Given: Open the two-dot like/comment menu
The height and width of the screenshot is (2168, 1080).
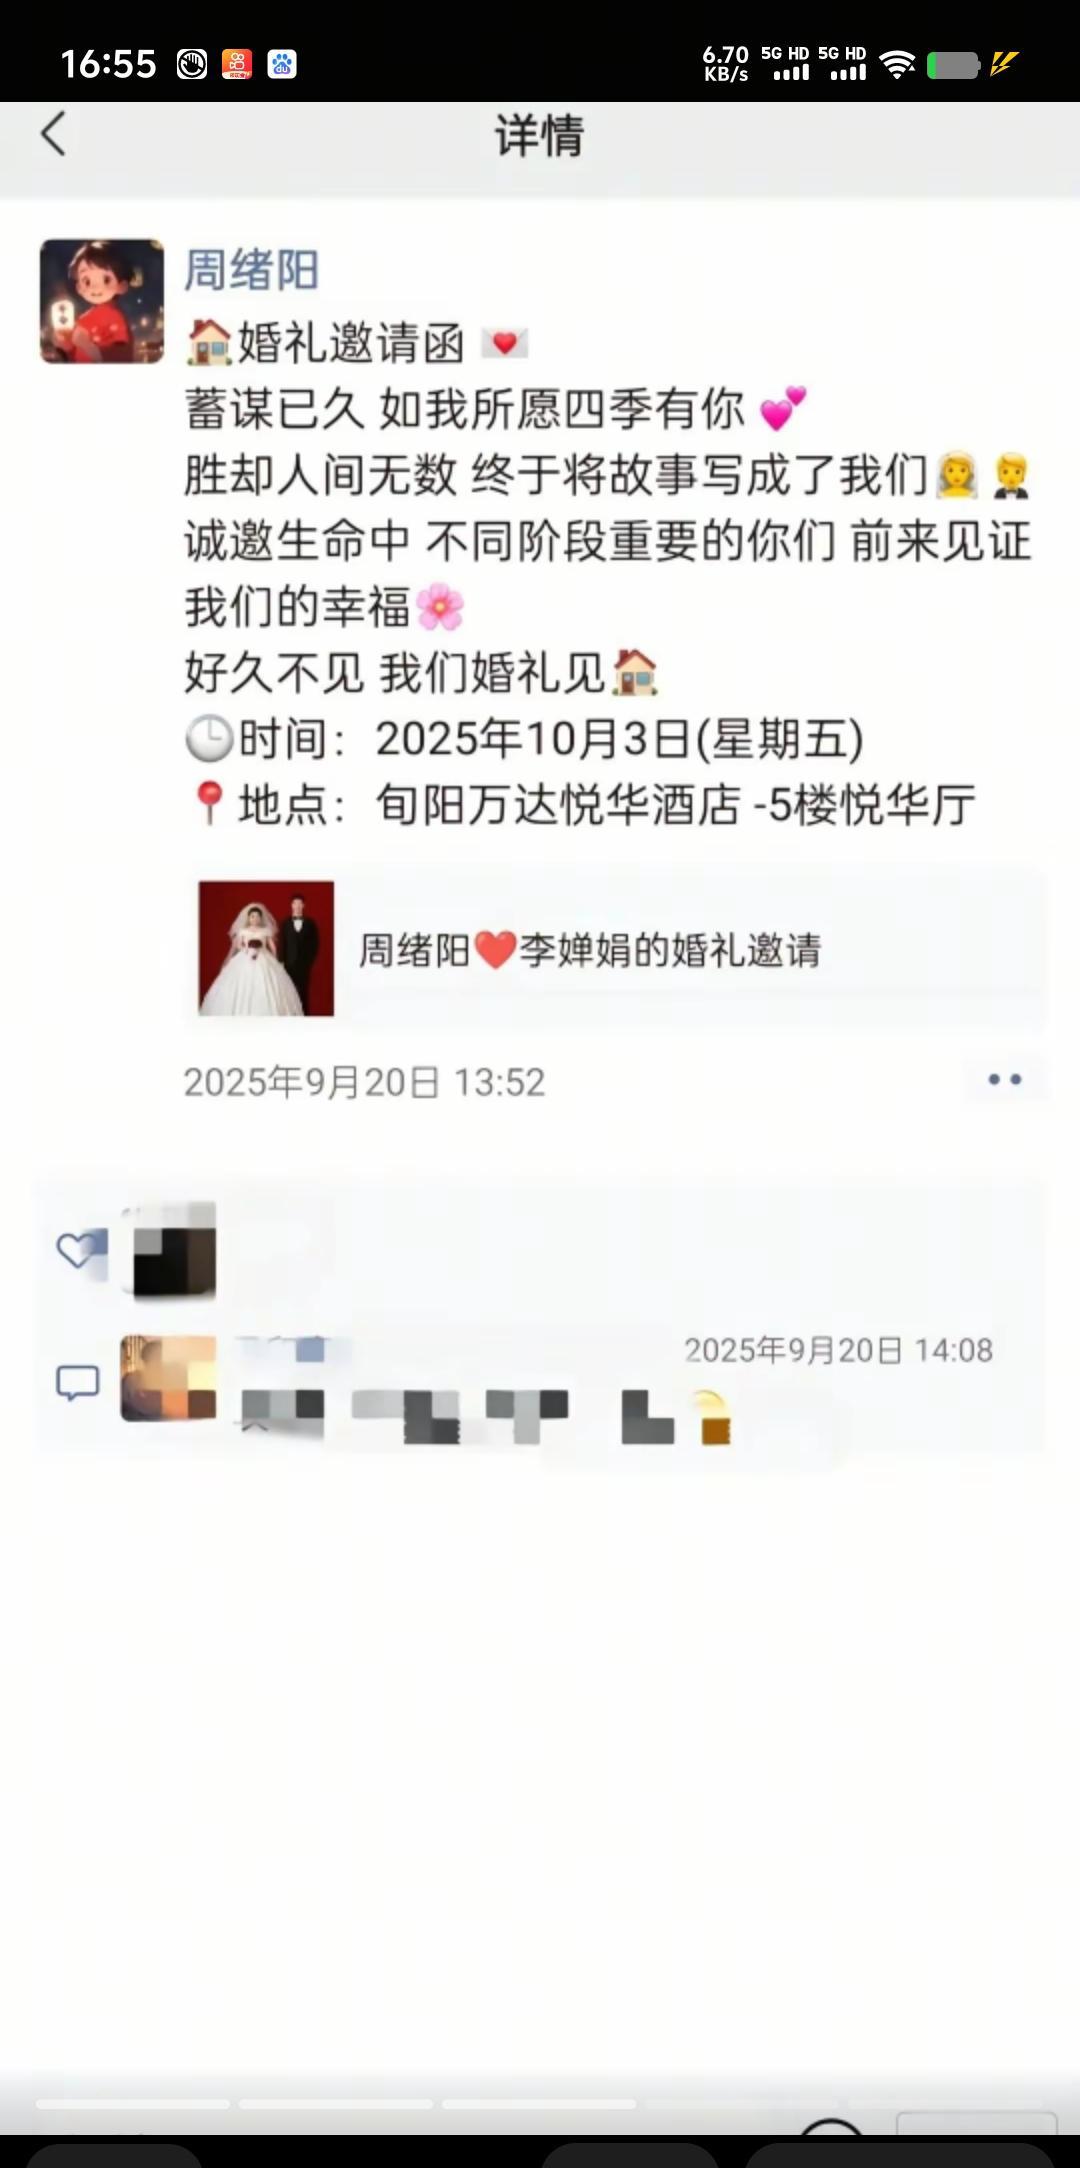Looking at the screenshot, I should click(1004, 1080).
